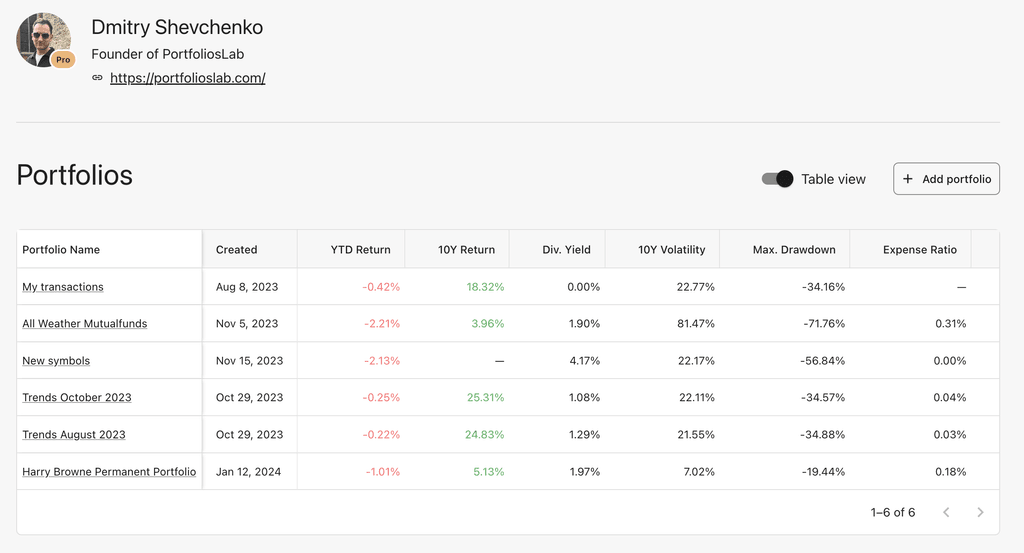The image size is (1024, 553).
Task: Click the Portfolio Name column header
Action: [61, 250]
